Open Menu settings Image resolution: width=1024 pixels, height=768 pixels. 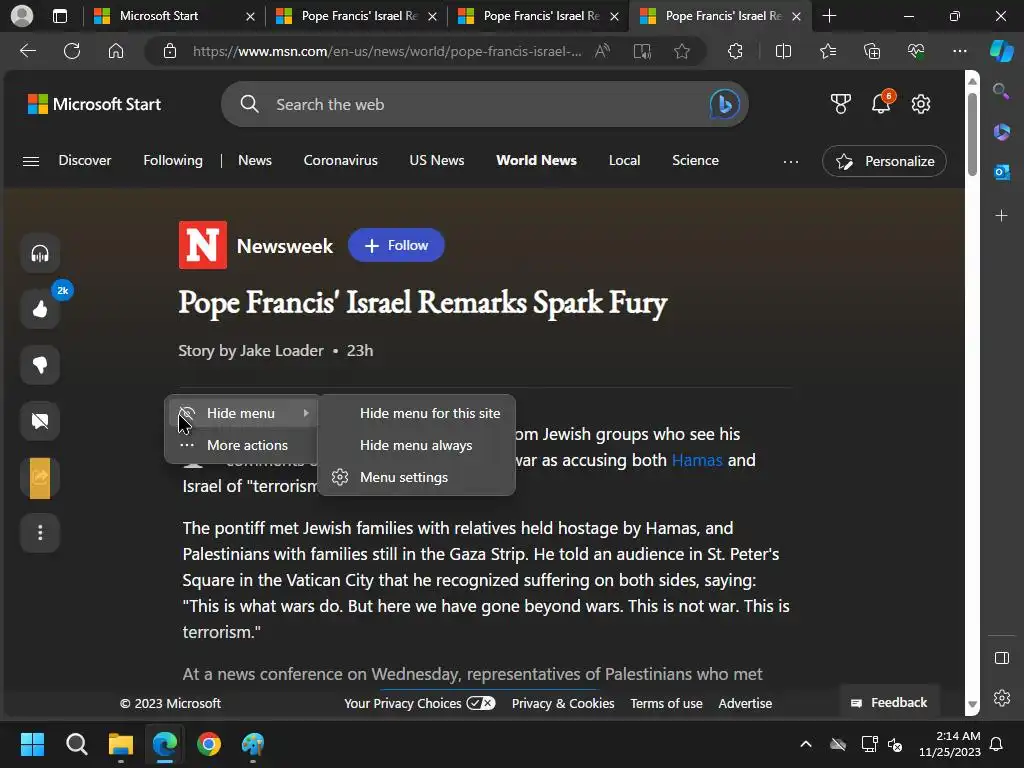click(x=417, y=477)
